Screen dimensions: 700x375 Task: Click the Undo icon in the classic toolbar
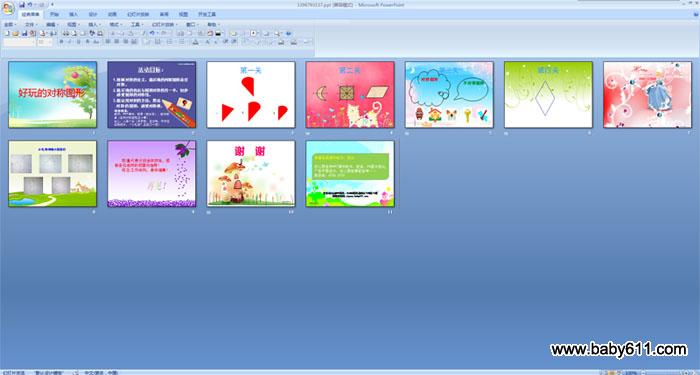click(x=152, y=33)
